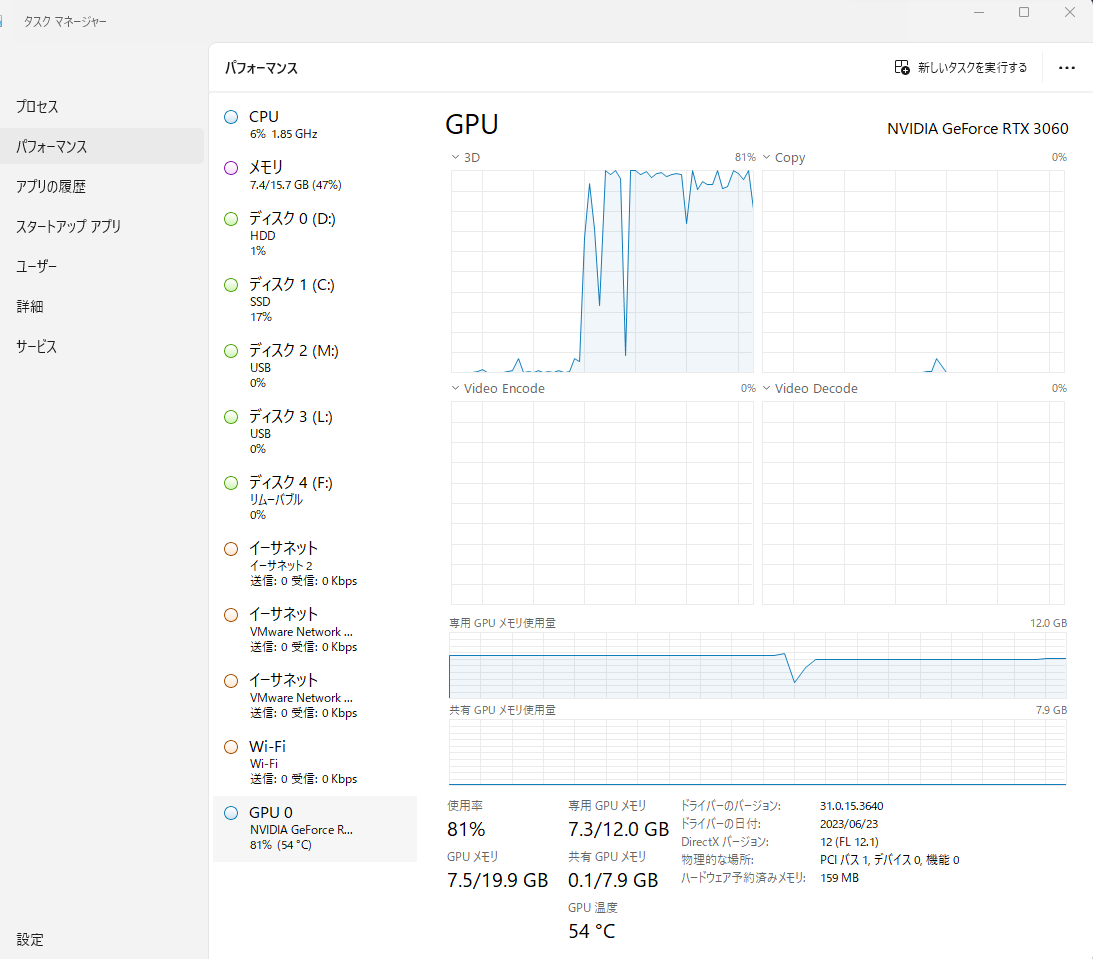Select the ディスク 2 (M:) USB entry
1093x959 pixels.
[315, 365]
